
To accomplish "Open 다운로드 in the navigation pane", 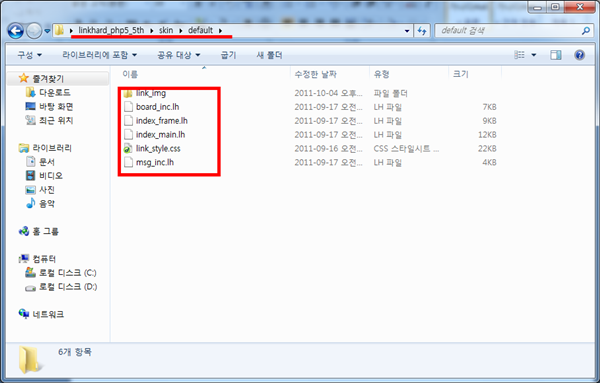I will pos(55,93).
